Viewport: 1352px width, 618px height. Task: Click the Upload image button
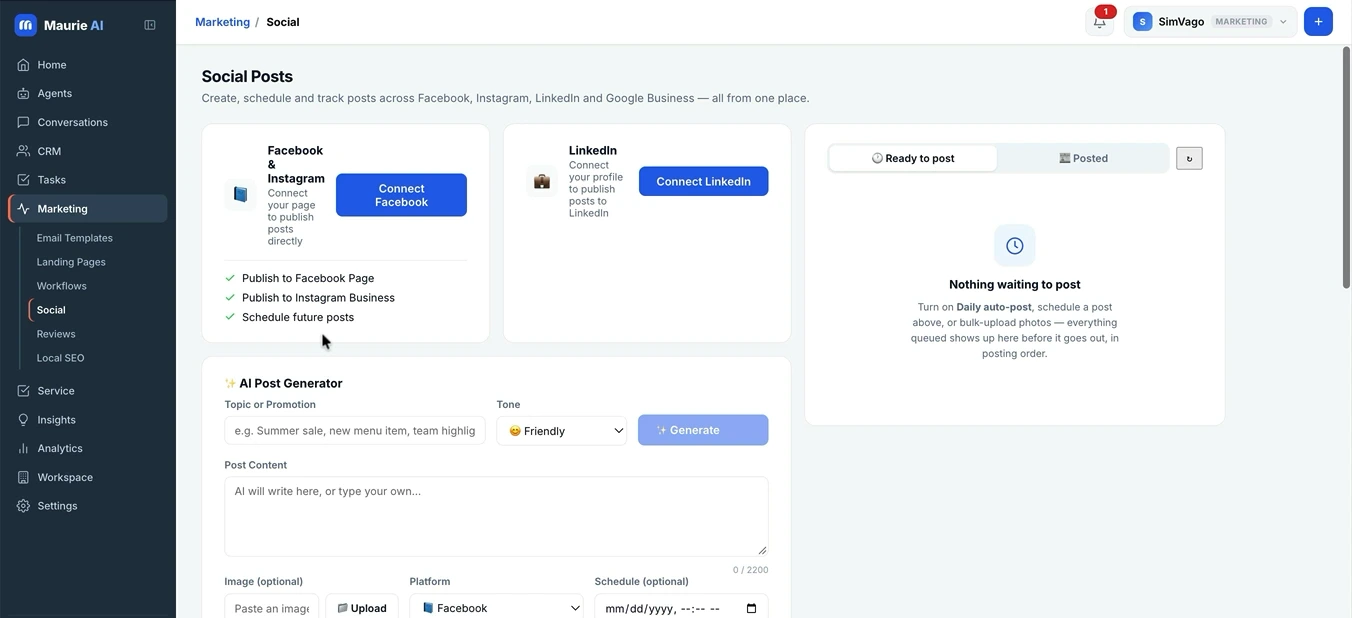[x=362, y=608]
